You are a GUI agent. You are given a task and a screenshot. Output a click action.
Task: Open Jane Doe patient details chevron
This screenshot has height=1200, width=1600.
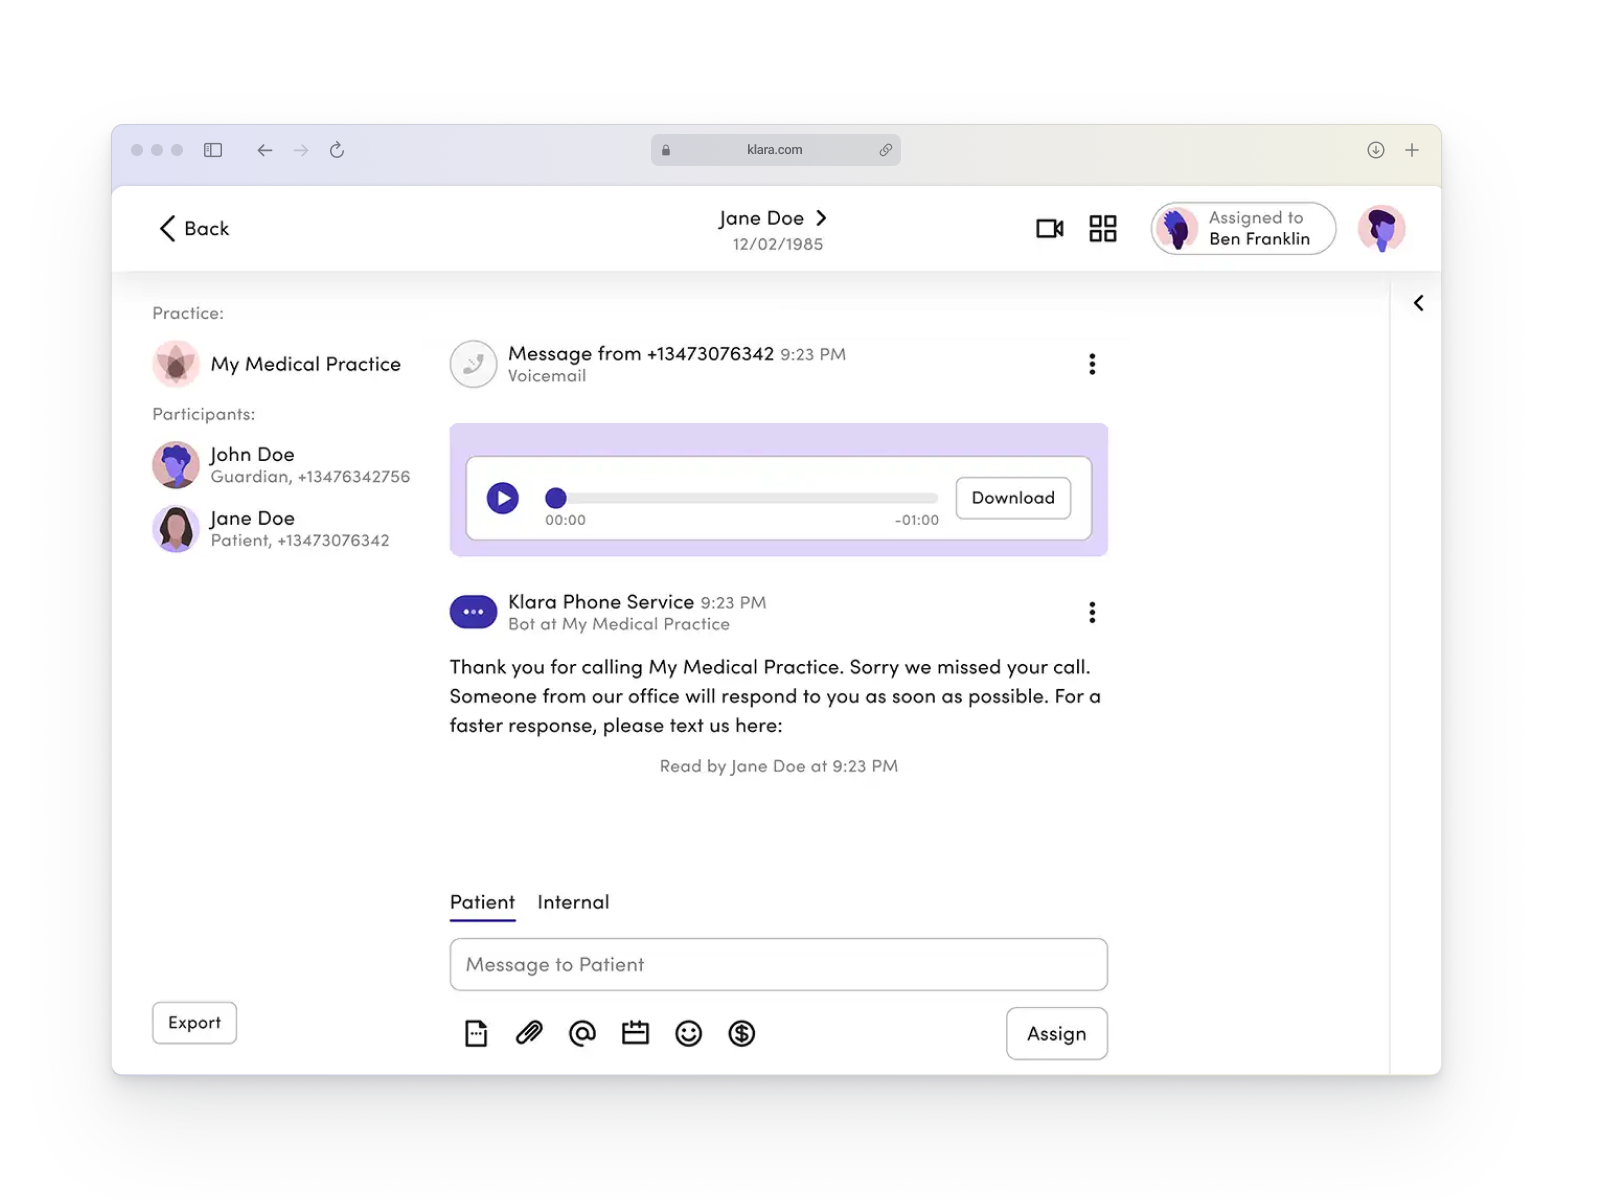point(821,218)
